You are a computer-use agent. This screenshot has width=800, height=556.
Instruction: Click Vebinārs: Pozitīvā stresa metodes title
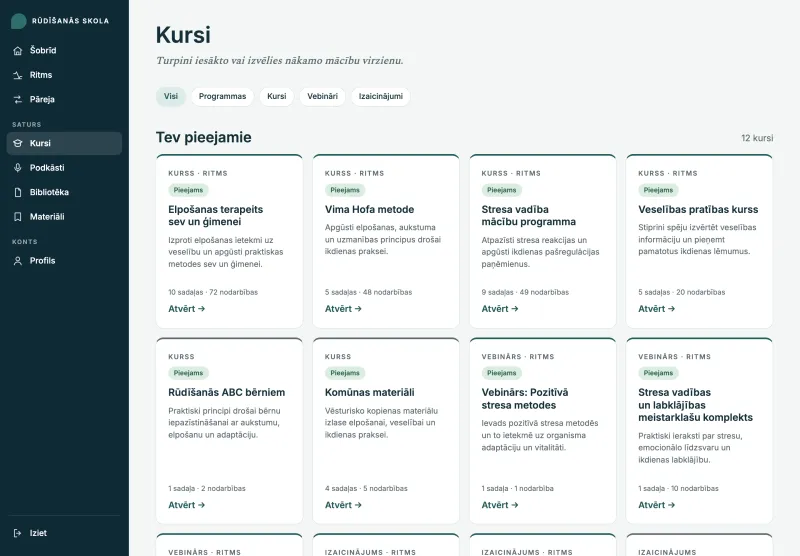525,399
